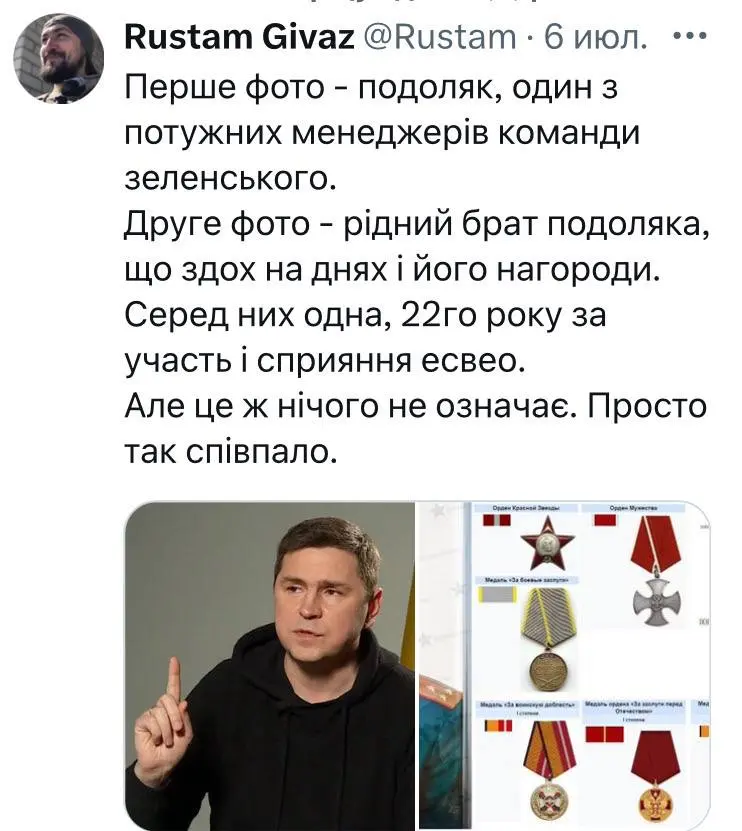Click the tweet text starting Перше фото
This screenshot has width=742, height=831.
(416, 270)
